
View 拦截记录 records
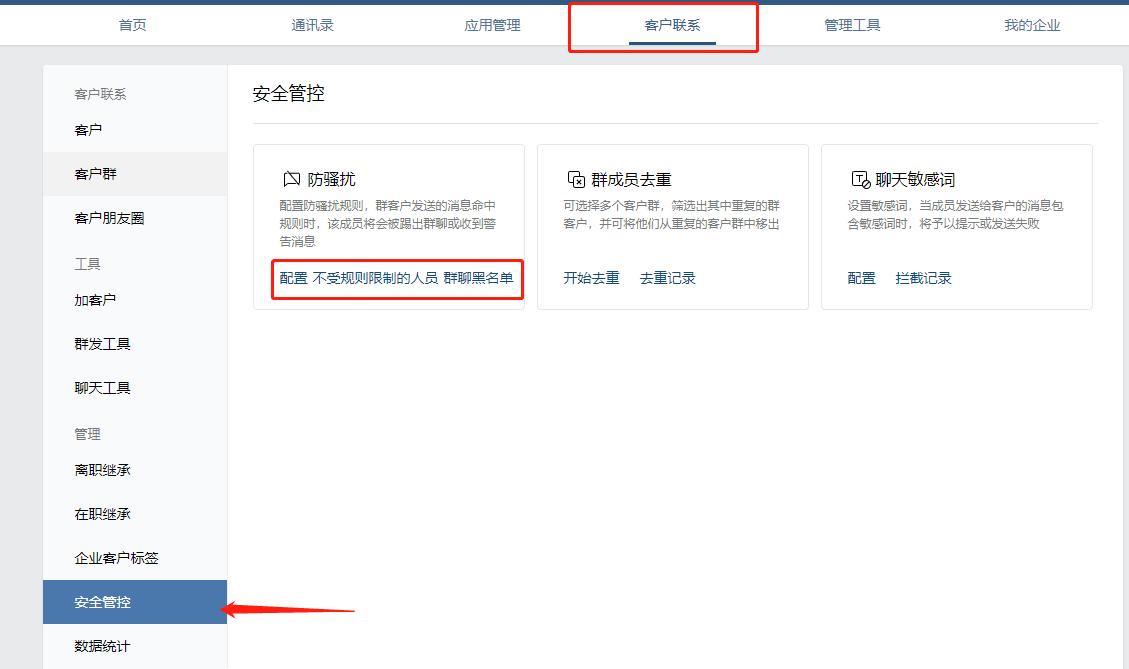click(922, 278)
